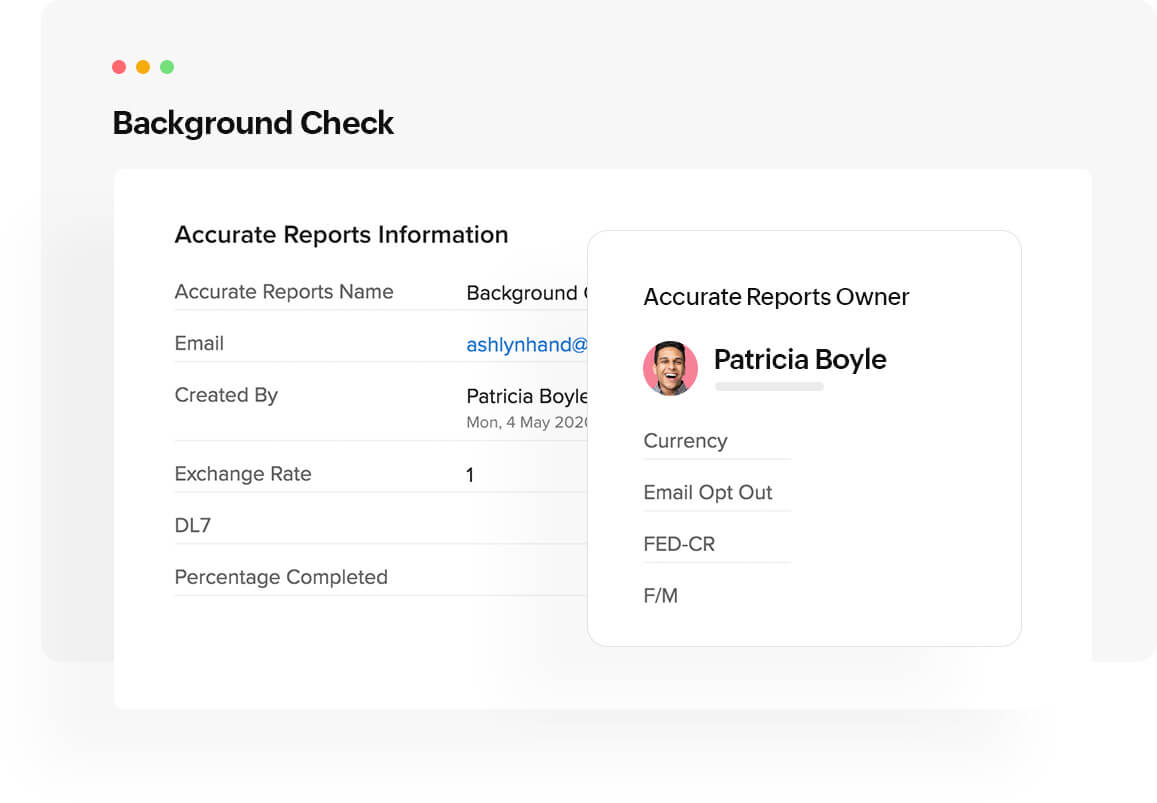This screenshot has height=803, width=1157.
Task: Select the Currency field in owner card
Action: [685, 441]
